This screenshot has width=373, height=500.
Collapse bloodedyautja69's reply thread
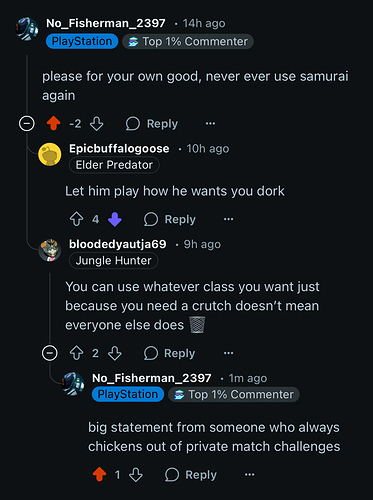50,353
